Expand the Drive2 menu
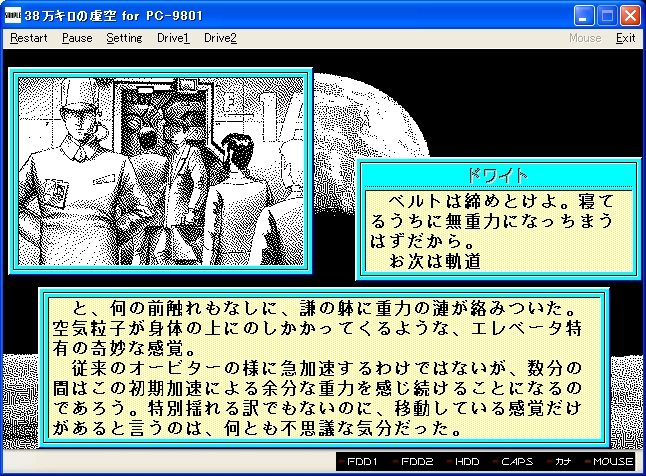This screenshot has width=646, height=476. [x=220, y=38]
